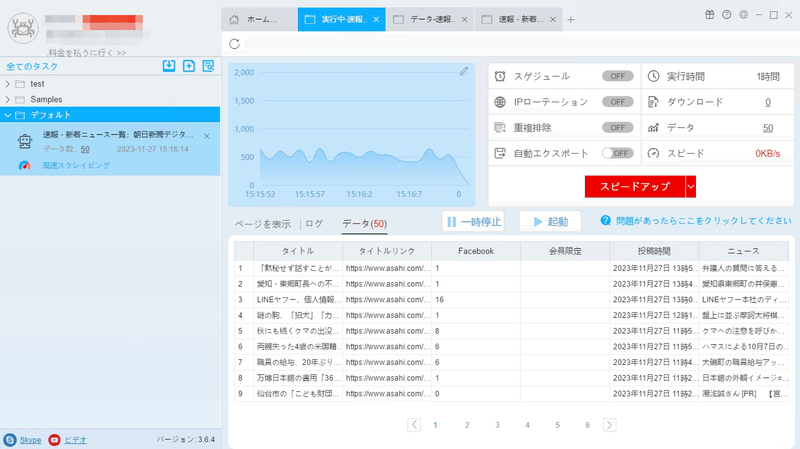Click the data count 50 in status panel
800x449 pixels.
tap(768, 128)
